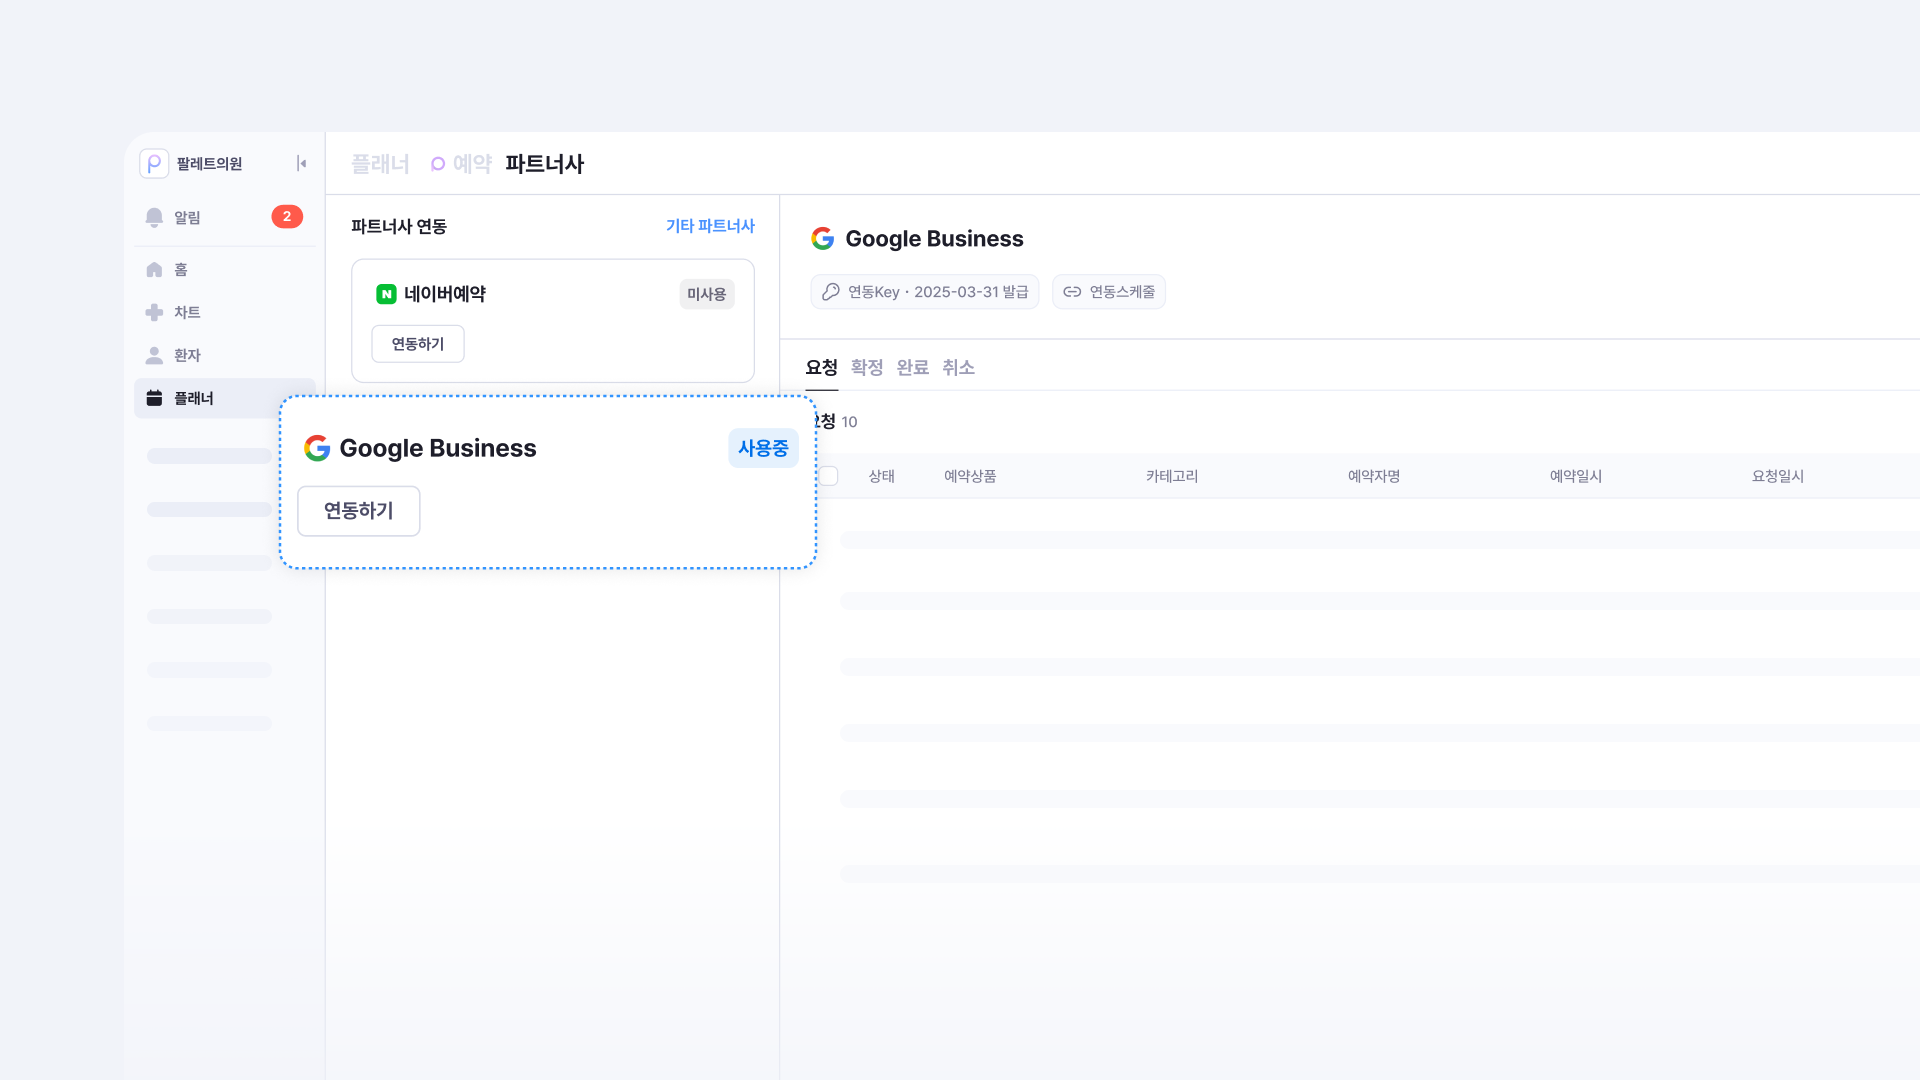
Task: Open 차트 with the cross icon
Action: pos(154,312)
